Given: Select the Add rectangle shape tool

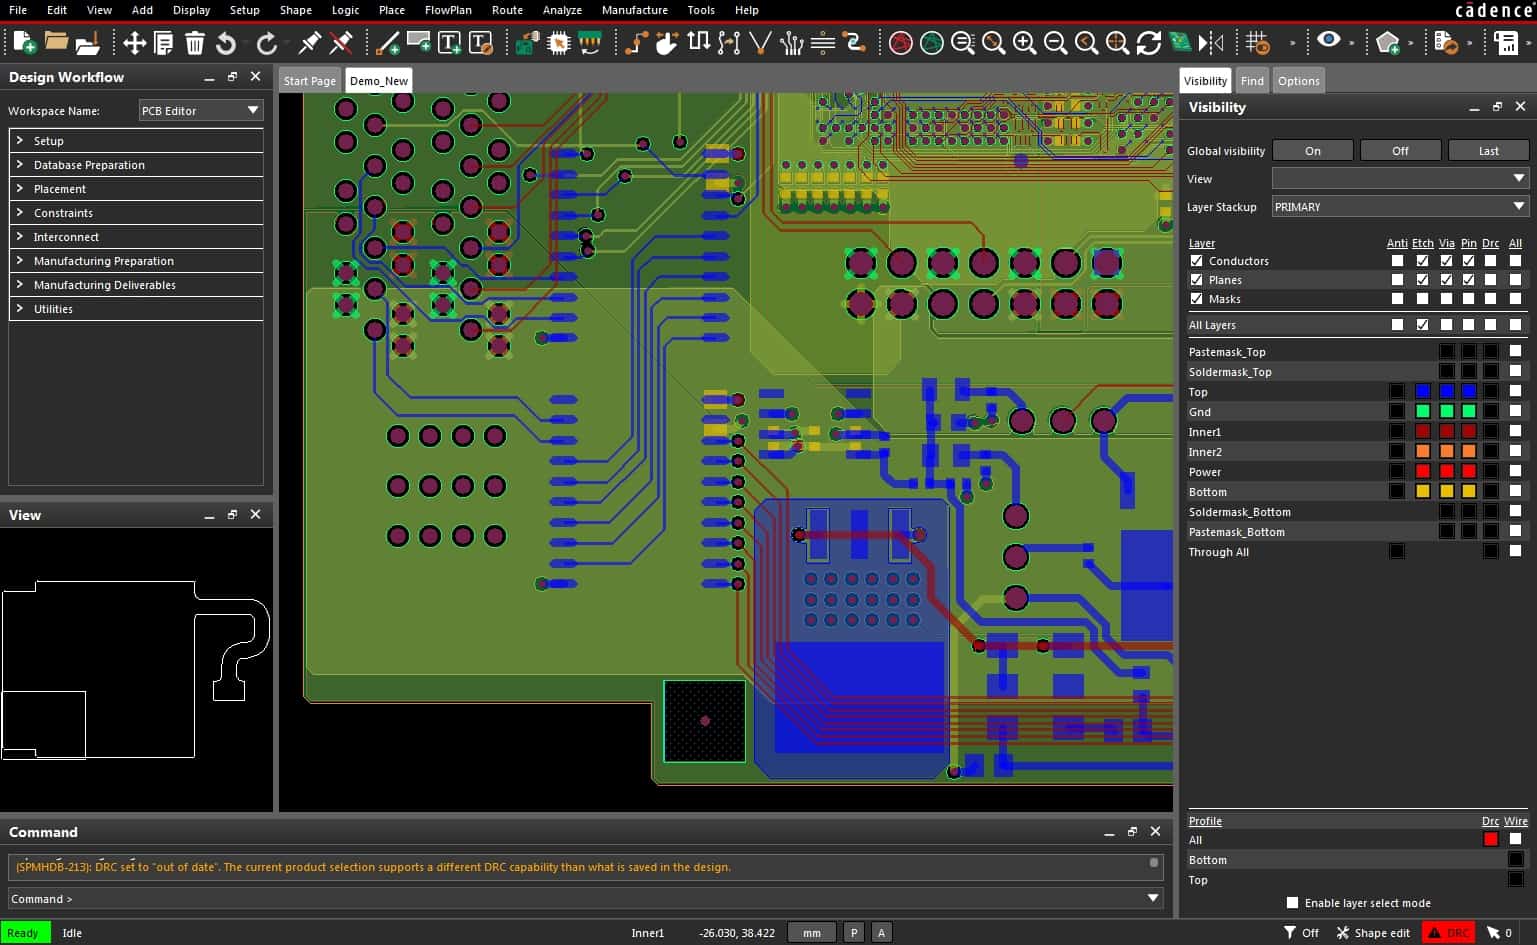Looking at the screenshot, I should (x=419, y=42).
